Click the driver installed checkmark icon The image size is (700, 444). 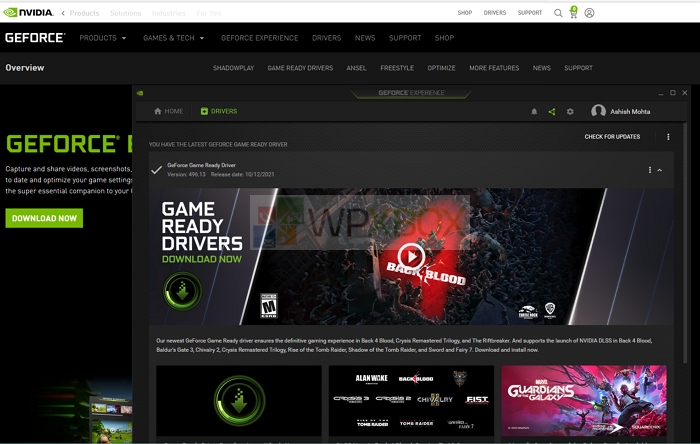coord(156,170)
